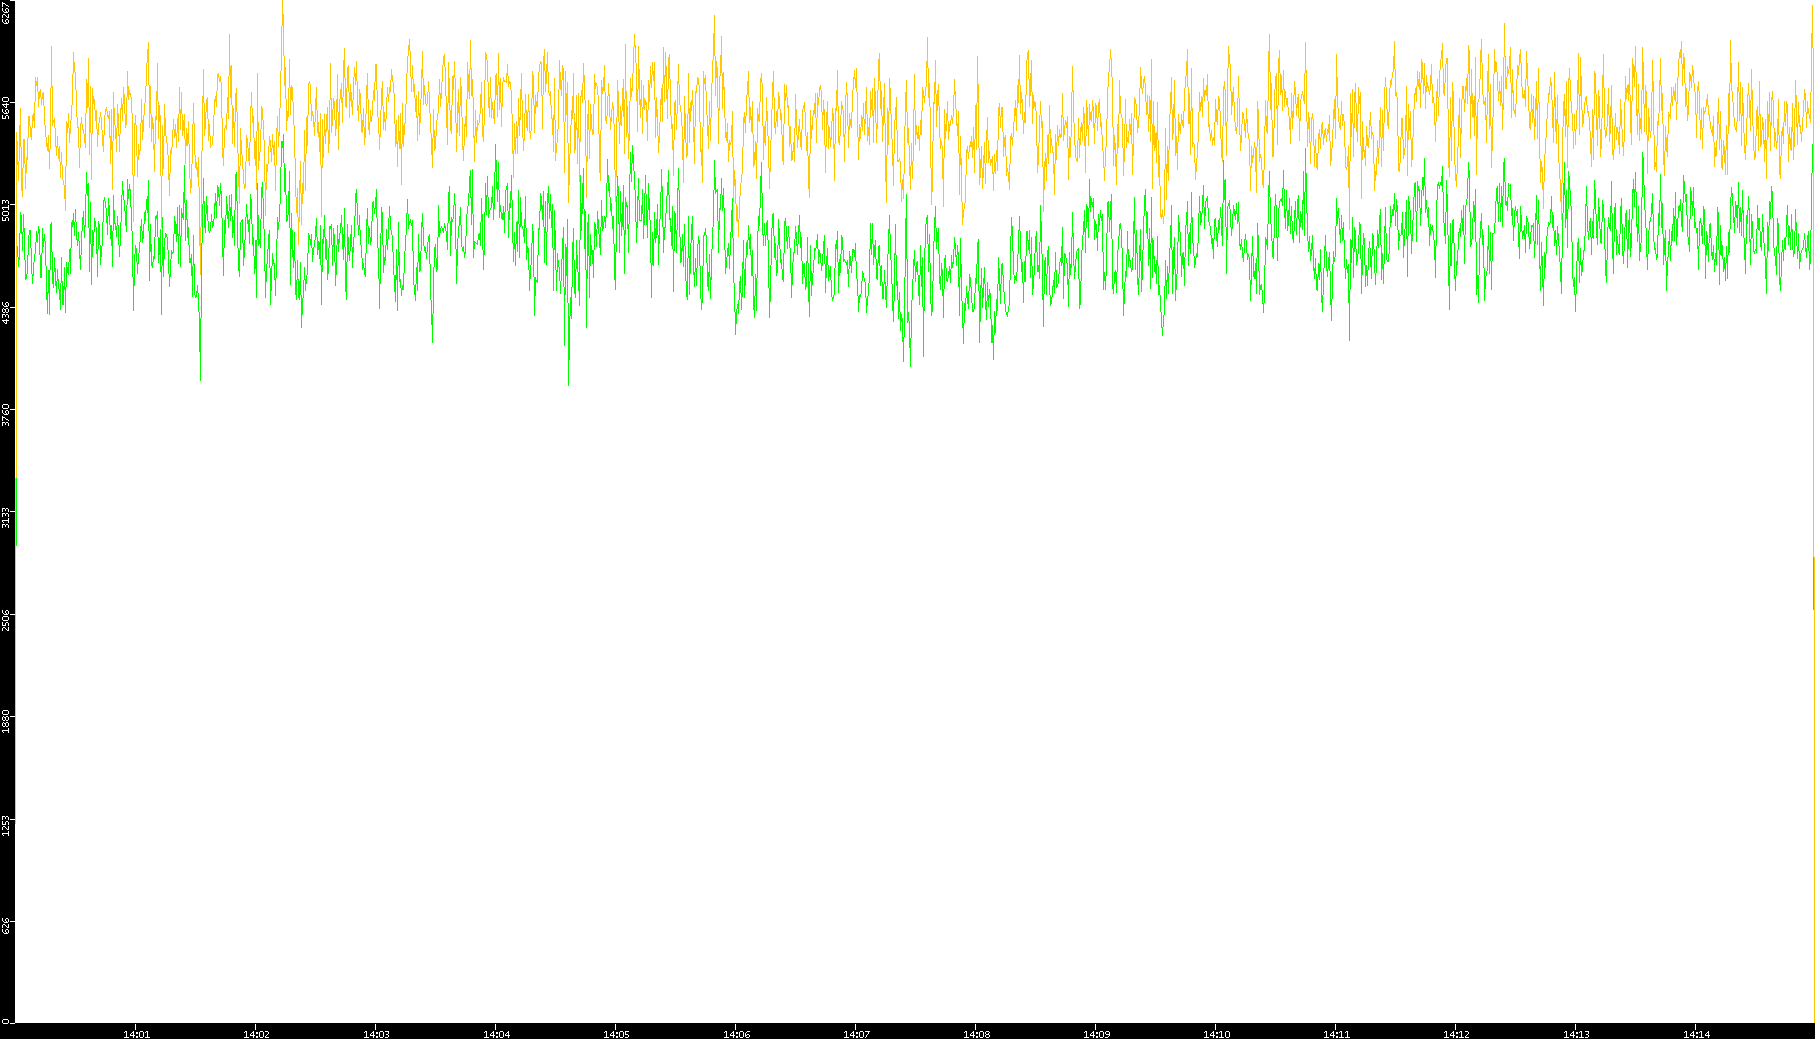The height and width of the screenshot is (1039, 1815).
Task: Select the 14:10 time axis label
Action: 1216,1033
